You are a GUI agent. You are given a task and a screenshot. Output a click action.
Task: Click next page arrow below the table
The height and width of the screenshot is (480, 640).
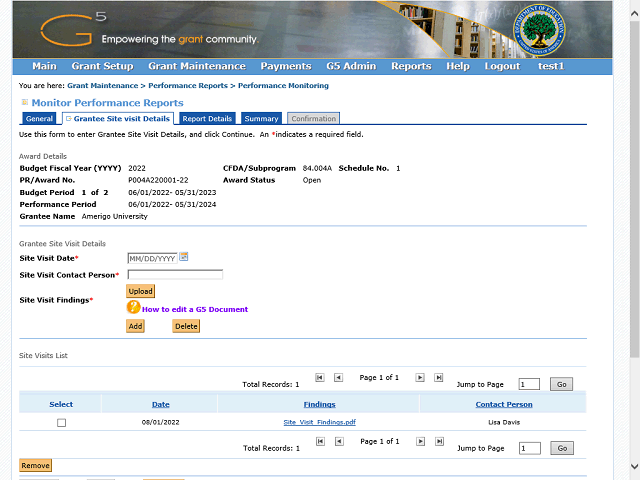click(420, 442)
